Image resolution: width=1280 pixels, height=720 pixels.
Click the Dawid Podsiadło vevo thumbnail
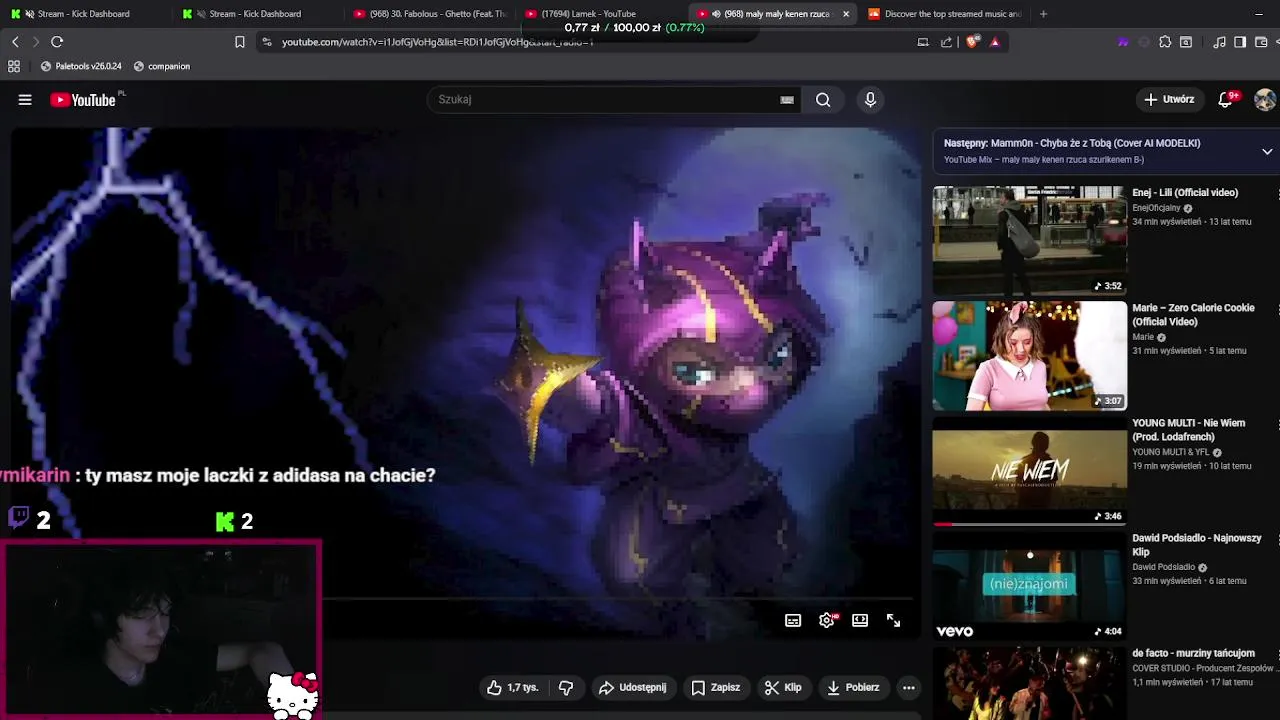click(x=1030, y=586)
